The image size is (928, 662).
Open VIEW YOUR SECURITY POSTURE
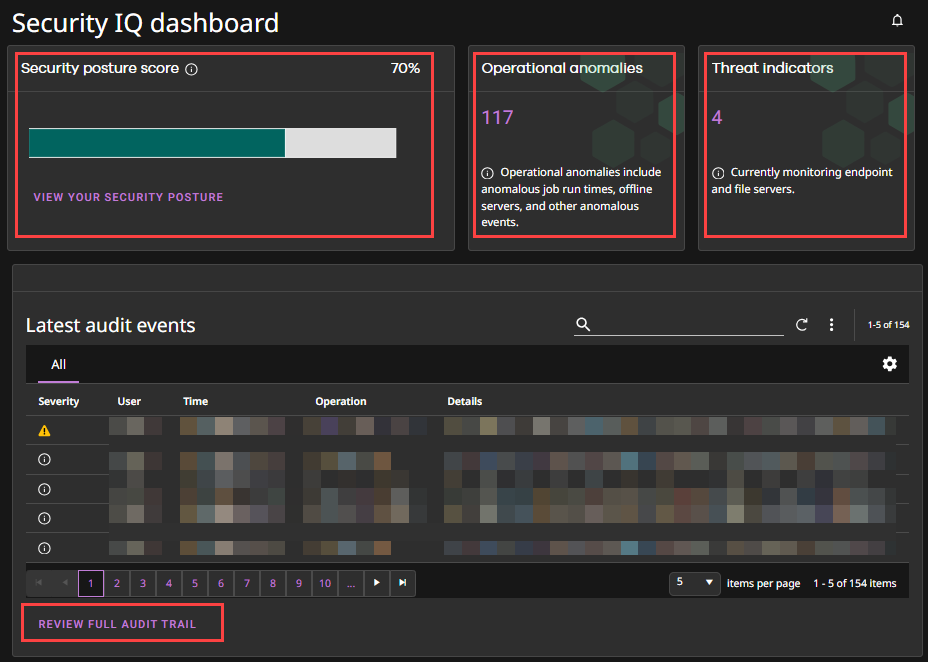click(128, 197)
